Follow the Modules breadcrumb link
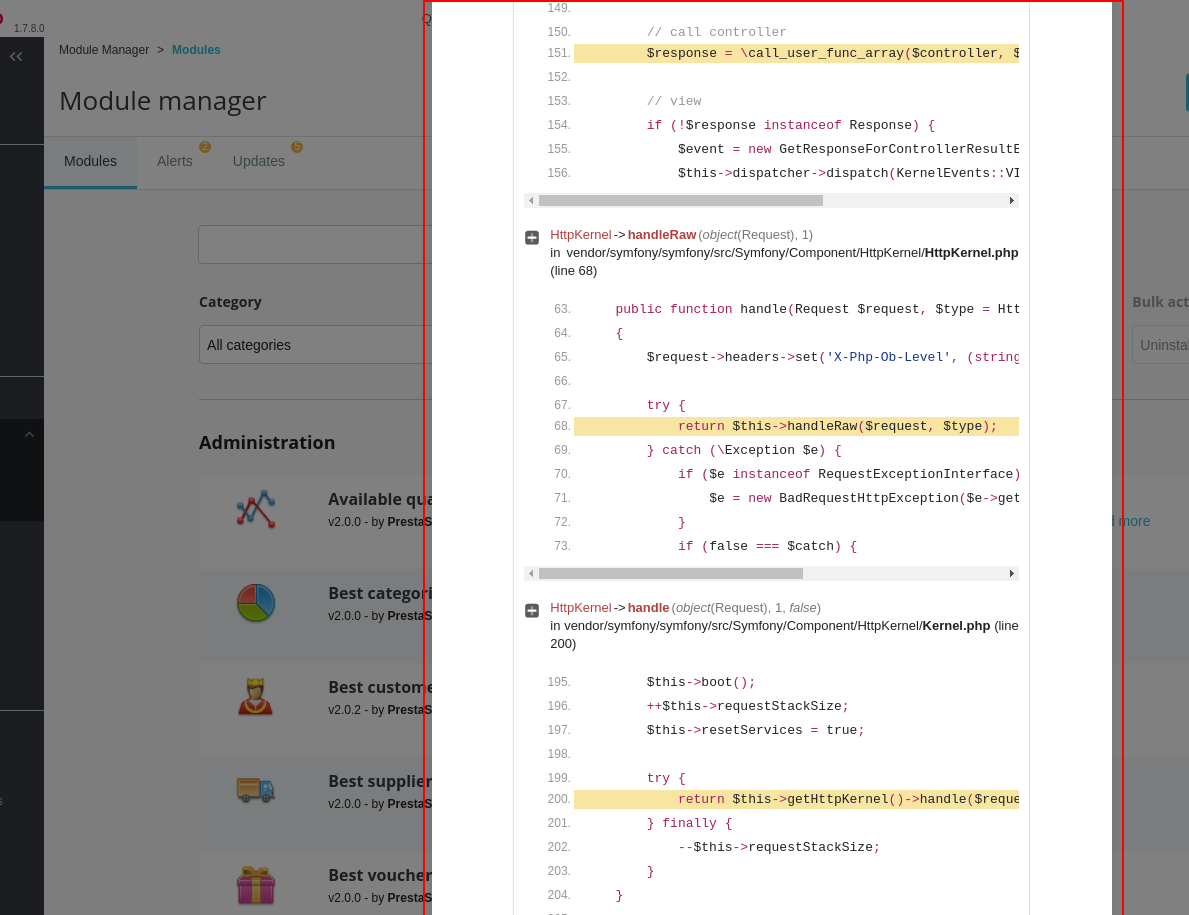Image resolution: width=1189 pixels, height=915 pixels. (196, 49)
